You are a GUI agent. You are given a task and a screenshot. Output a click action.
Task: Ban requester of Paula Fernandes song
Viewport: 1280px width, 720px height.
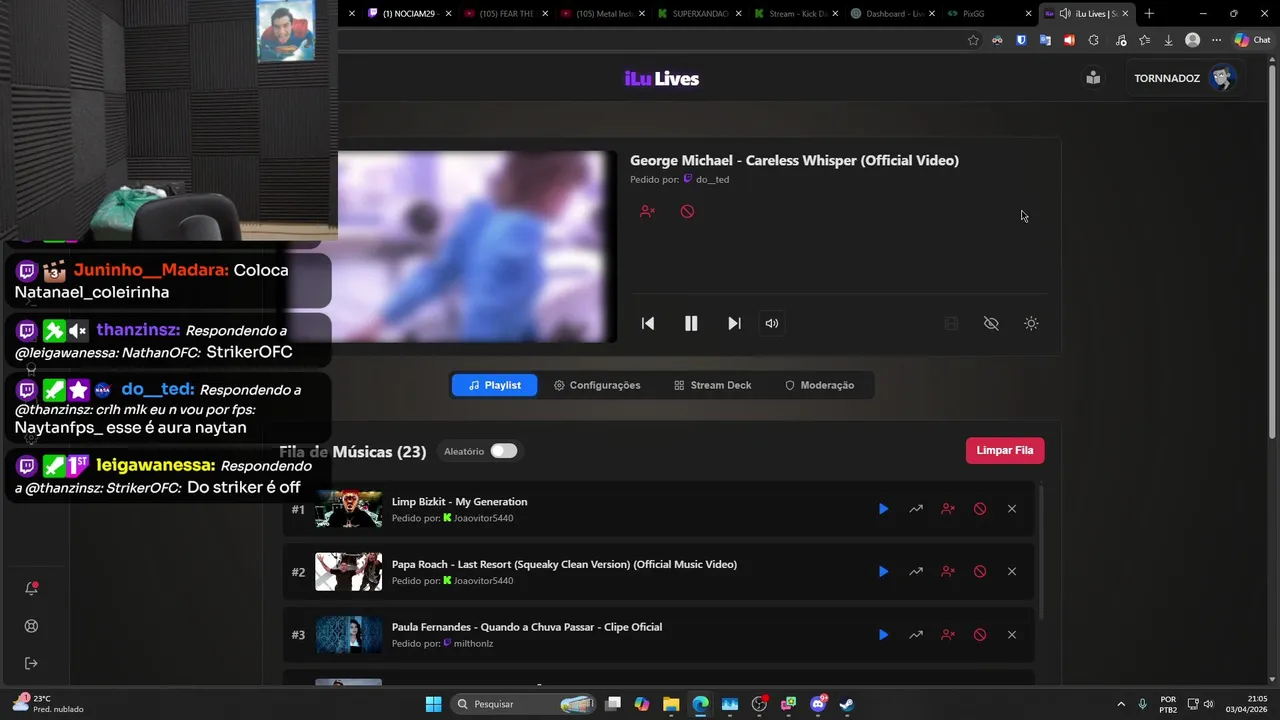point(948,635)
